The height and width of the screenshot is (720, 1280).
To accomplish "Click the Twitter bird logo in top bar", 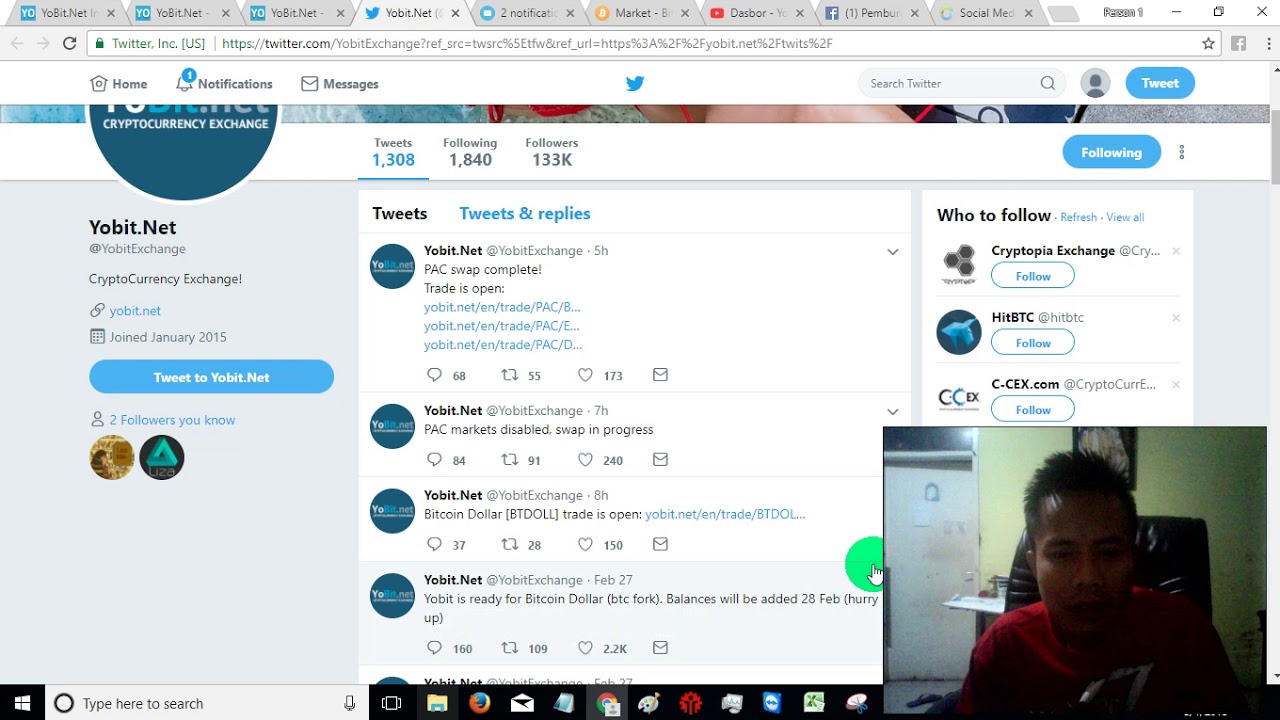I will [x=635, y=83].
